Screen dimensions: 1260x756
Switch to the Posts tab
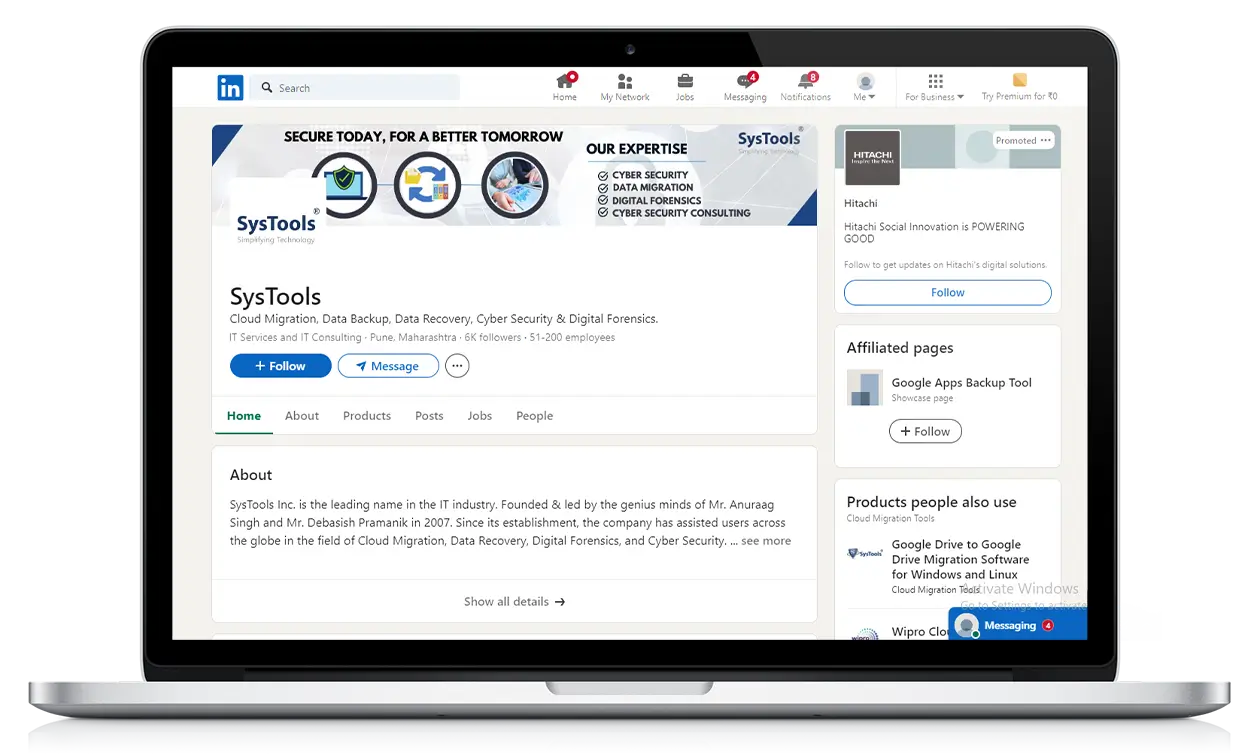point(429,416)
